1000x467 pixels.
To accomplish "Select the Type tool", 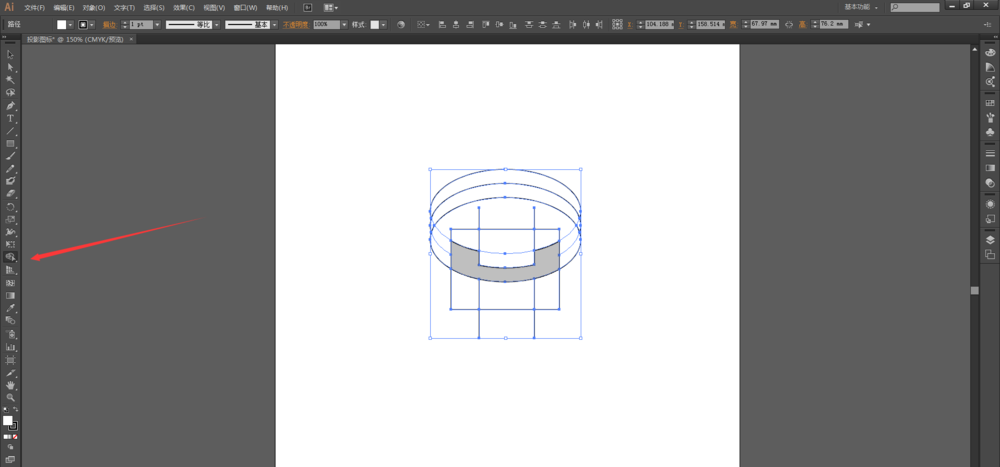I will coord(10,118).
